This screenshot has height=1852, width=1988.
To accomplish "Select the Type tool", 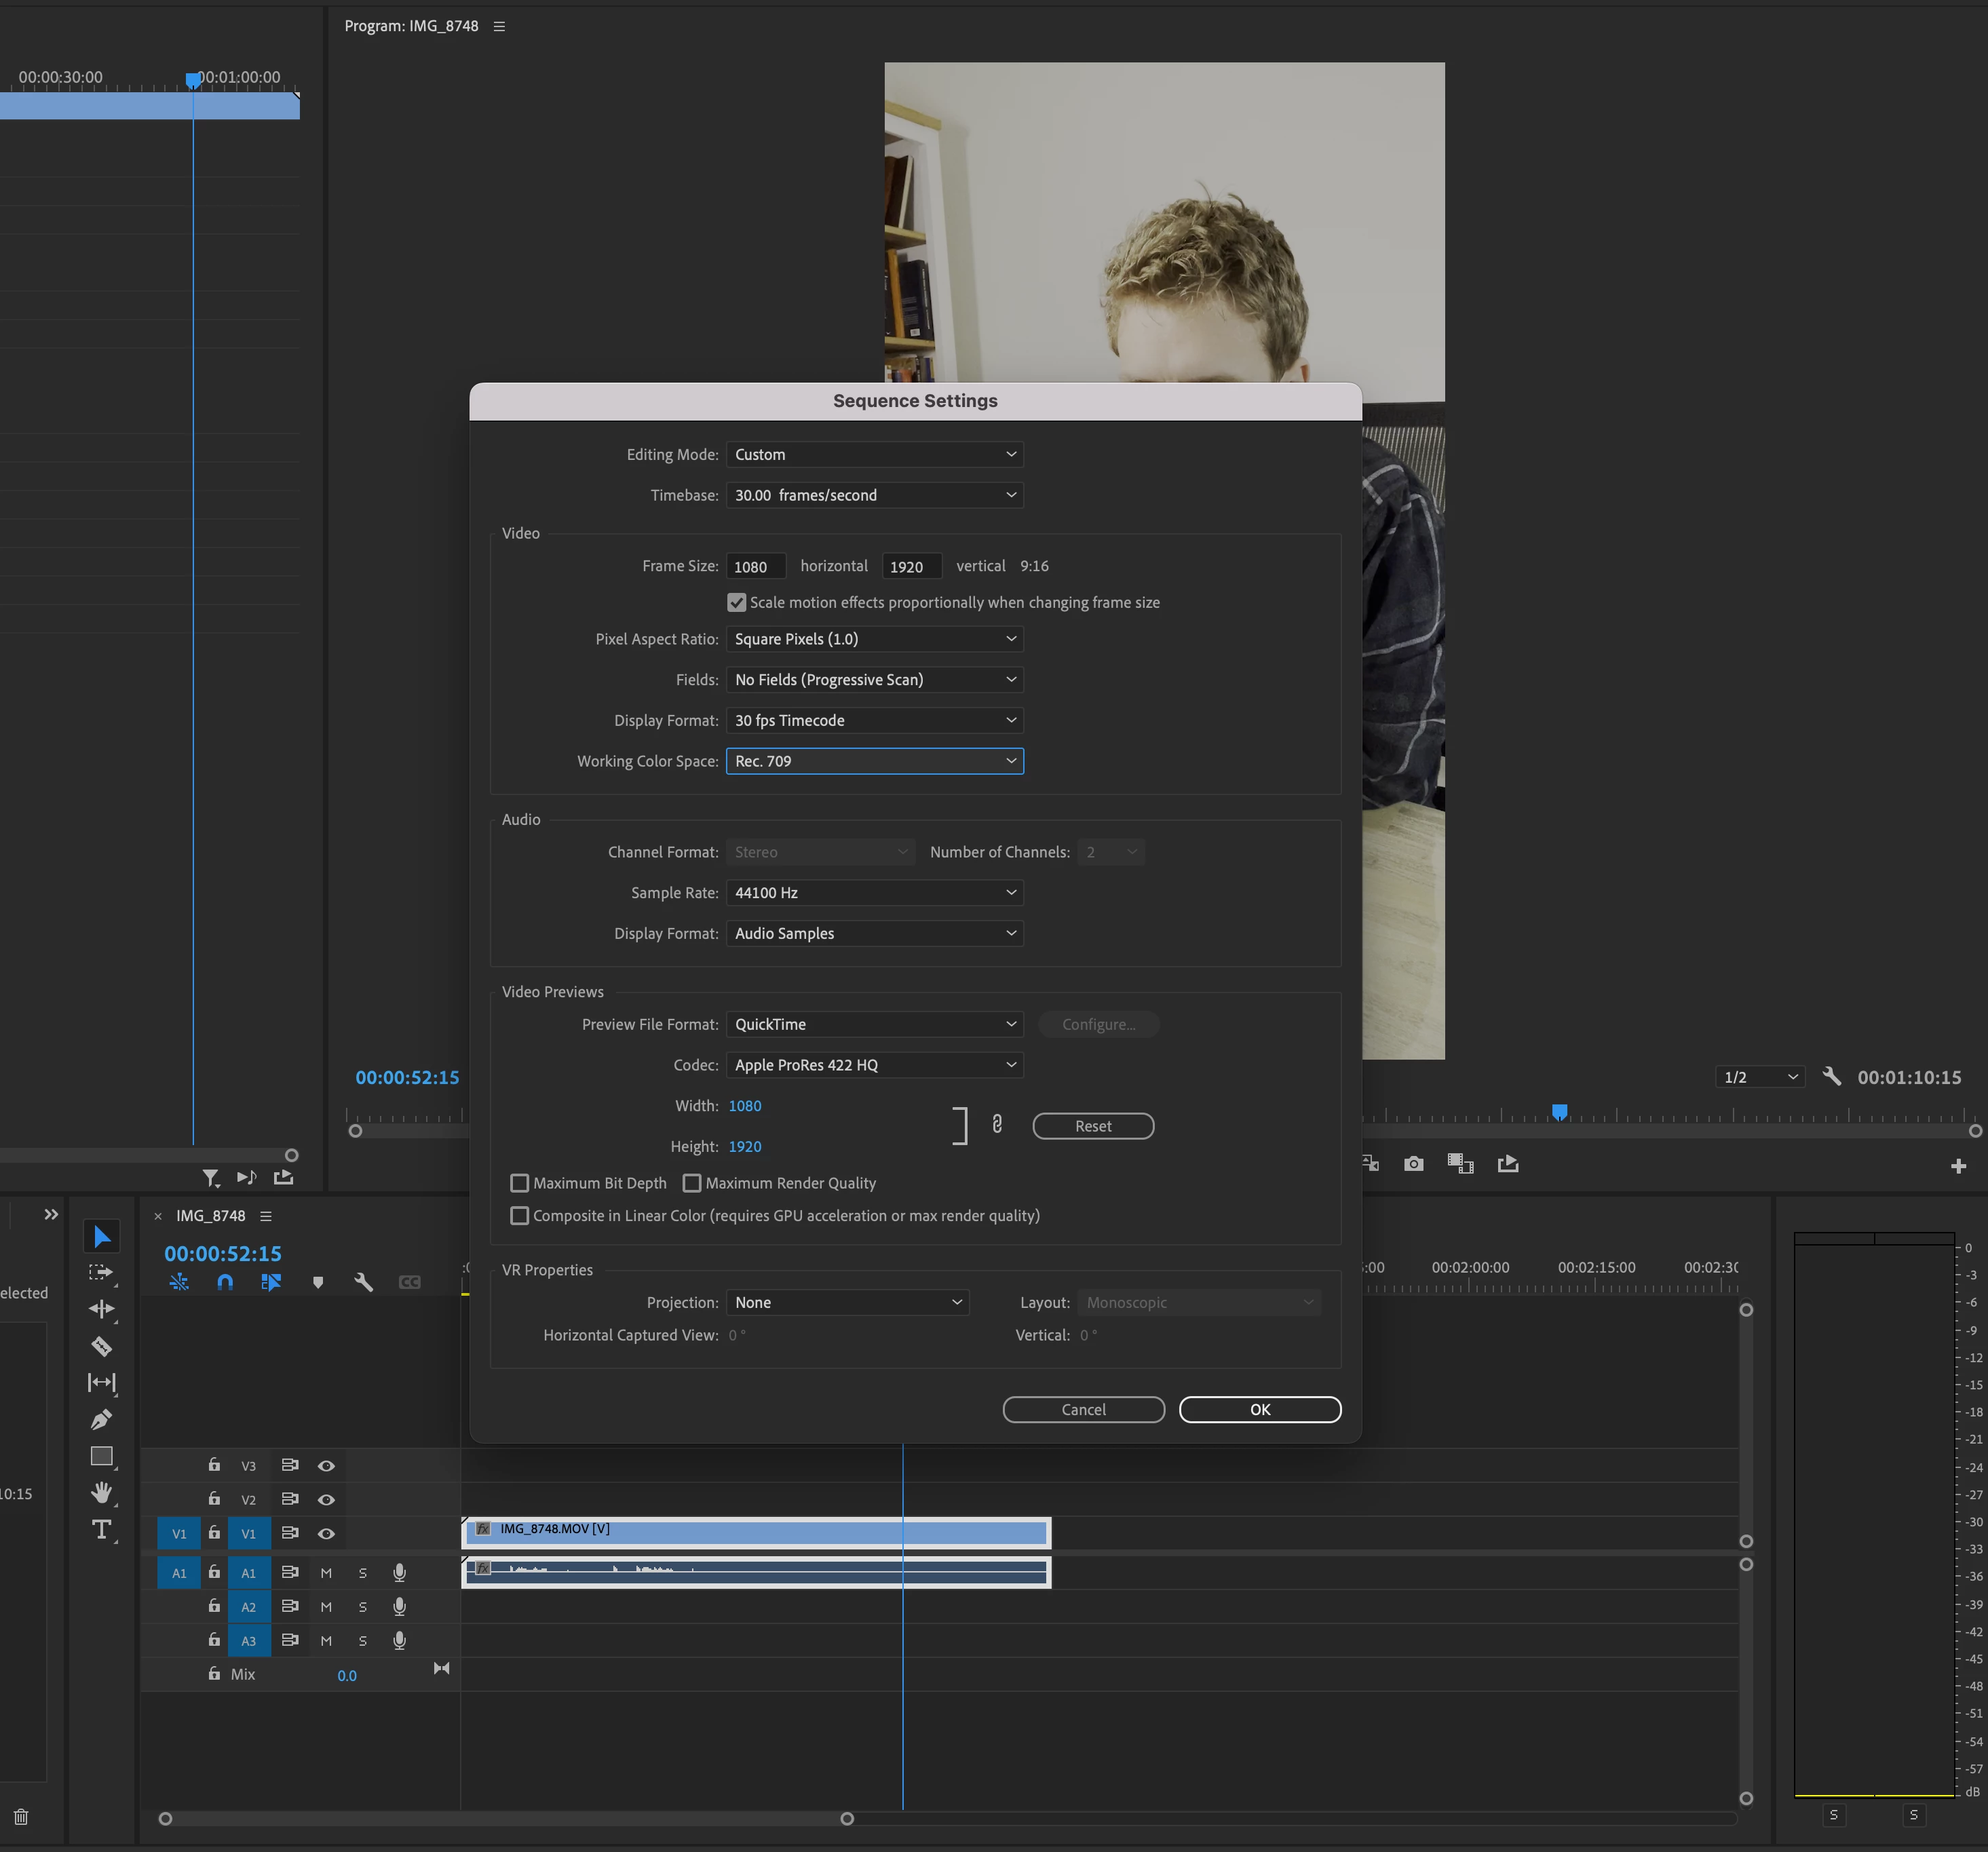I will tap(101, 1530).
